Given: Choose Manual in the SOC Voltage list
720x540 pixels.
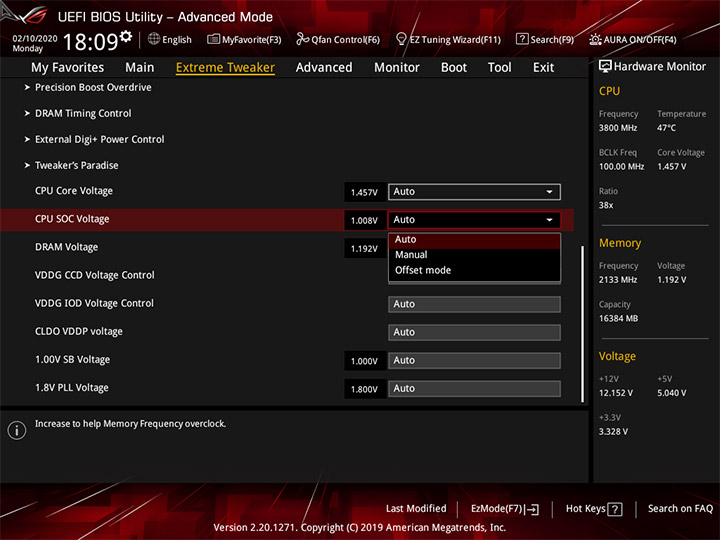Looking at the screenshot, I should 474,255.
